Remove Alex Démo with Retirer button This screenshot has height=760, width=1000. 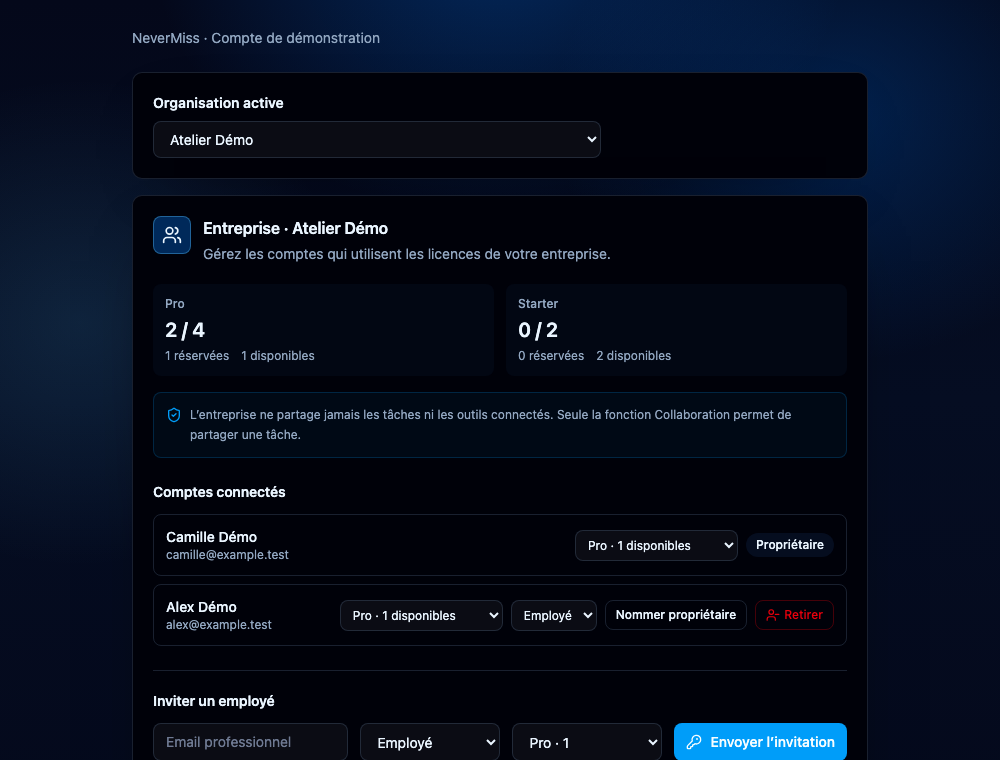(x=794, y=615)
